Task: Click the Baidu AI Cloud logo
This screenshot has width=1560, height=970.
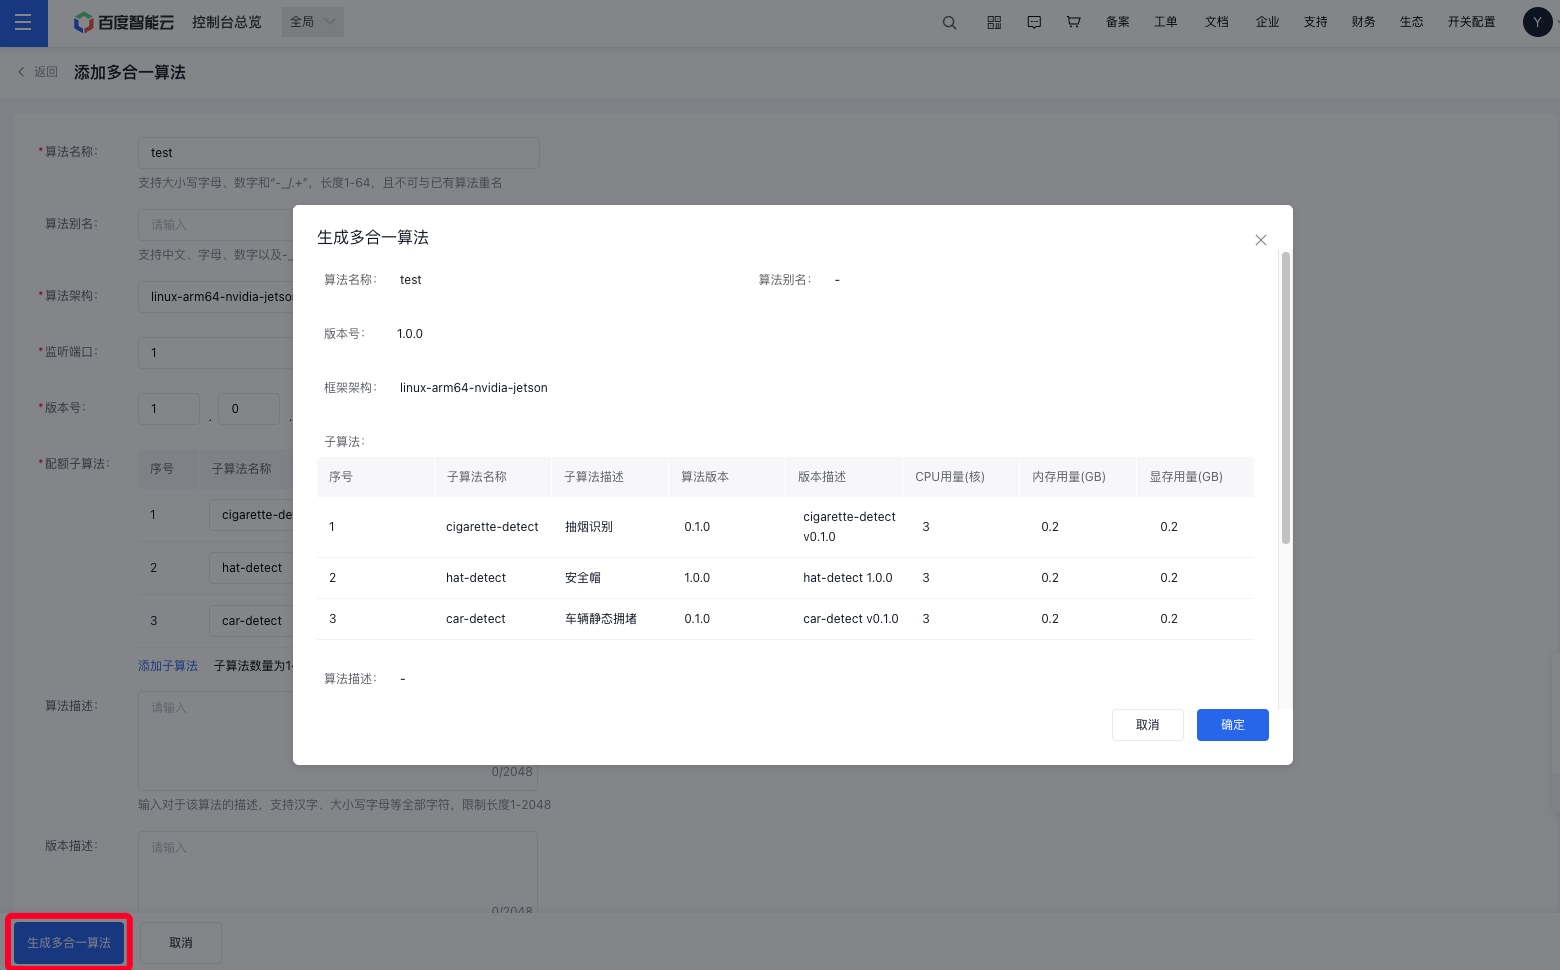Action: point(124,22)
